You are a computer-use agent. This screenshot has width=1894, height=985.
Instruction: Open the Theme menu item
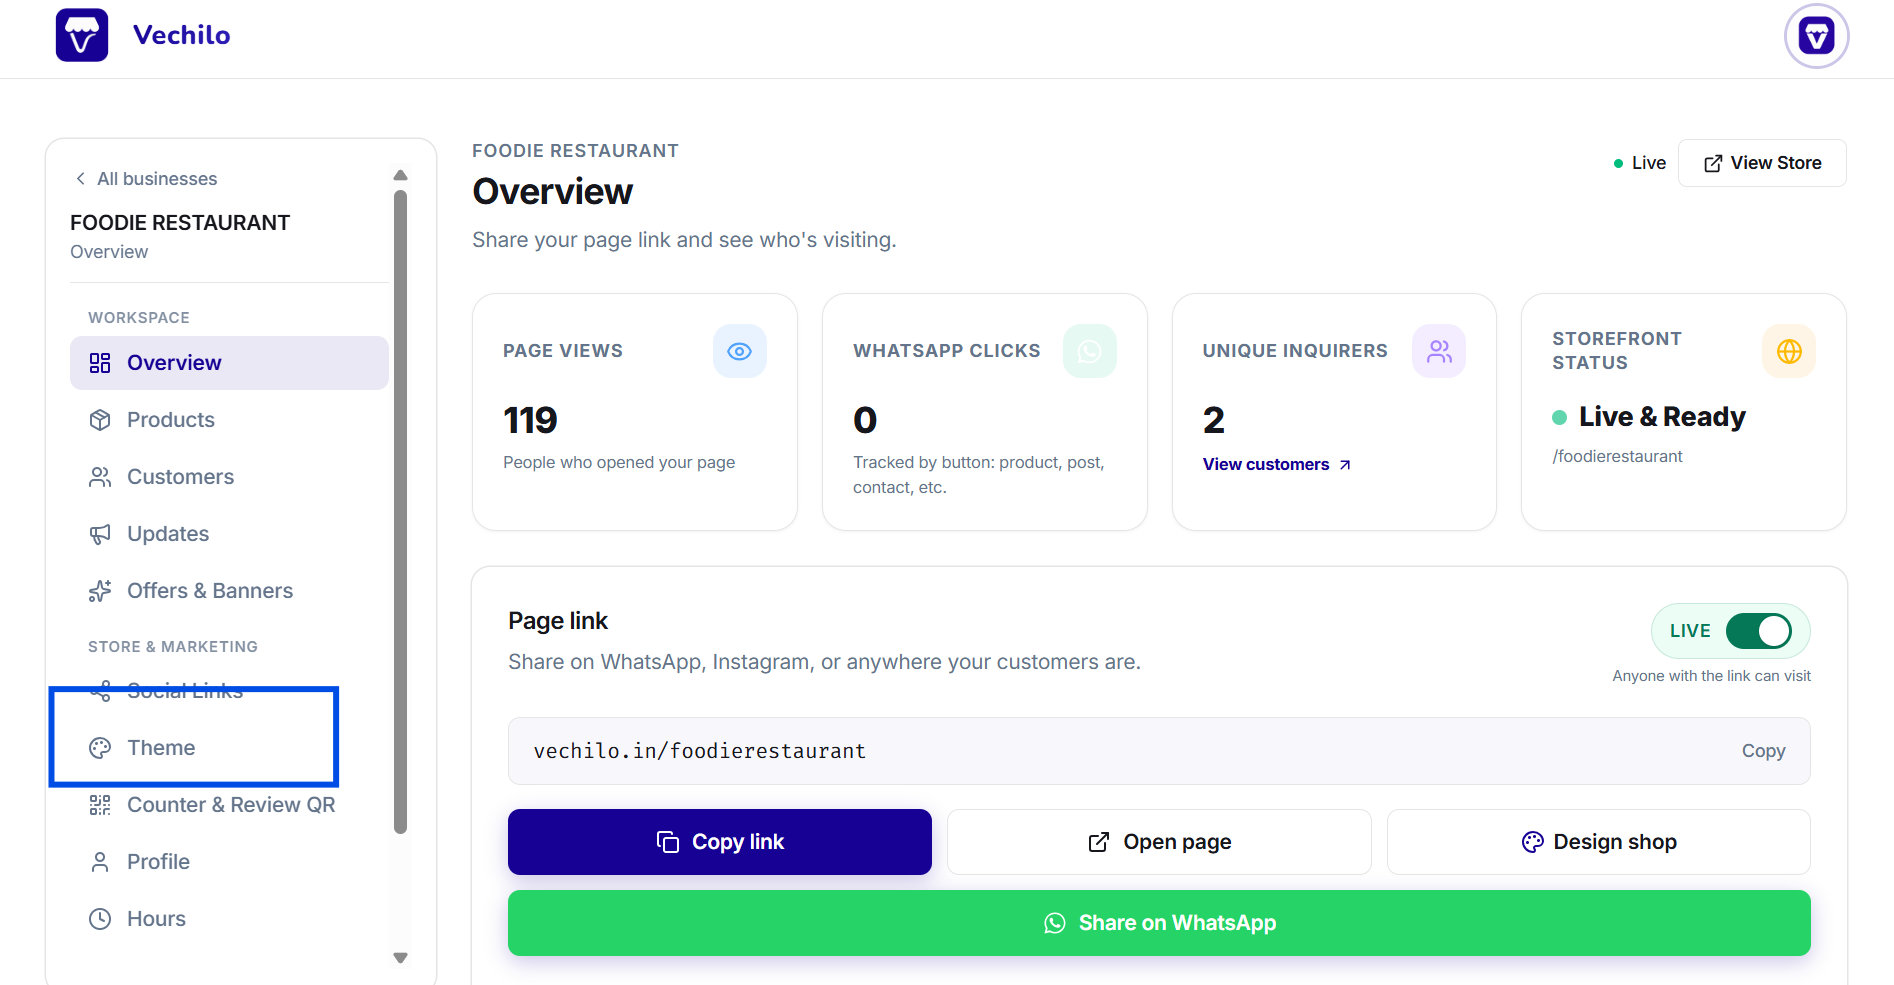(229, 748)
